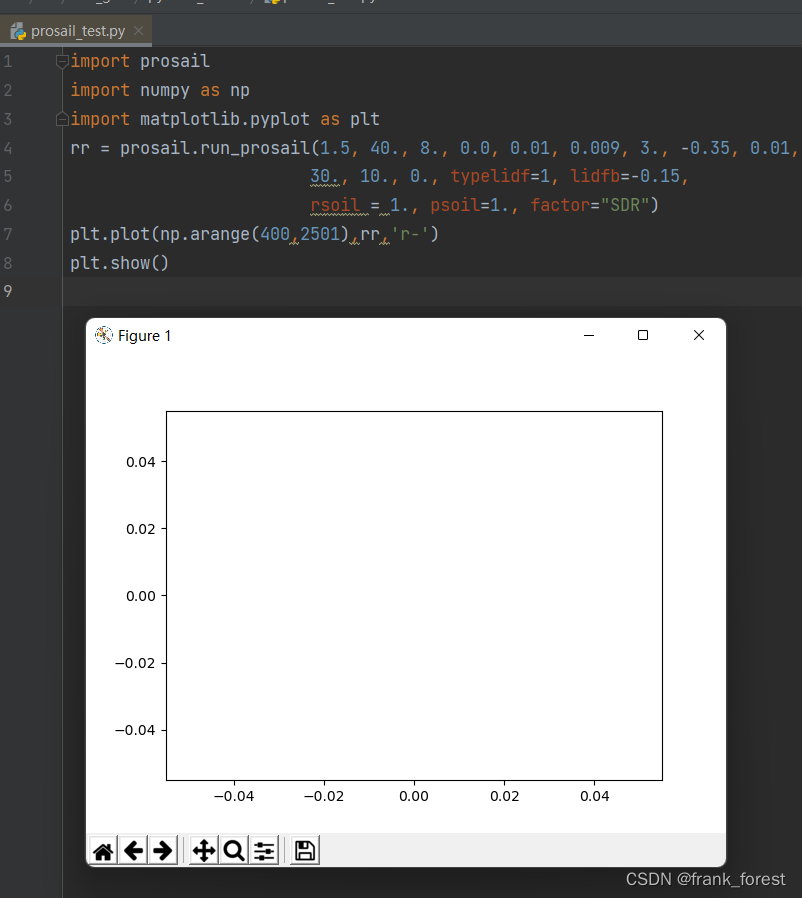Image resolution: width=802 pixels, height=898 pixels.
Task: Go forward to next plot view
Action: [x=163, y=850]
